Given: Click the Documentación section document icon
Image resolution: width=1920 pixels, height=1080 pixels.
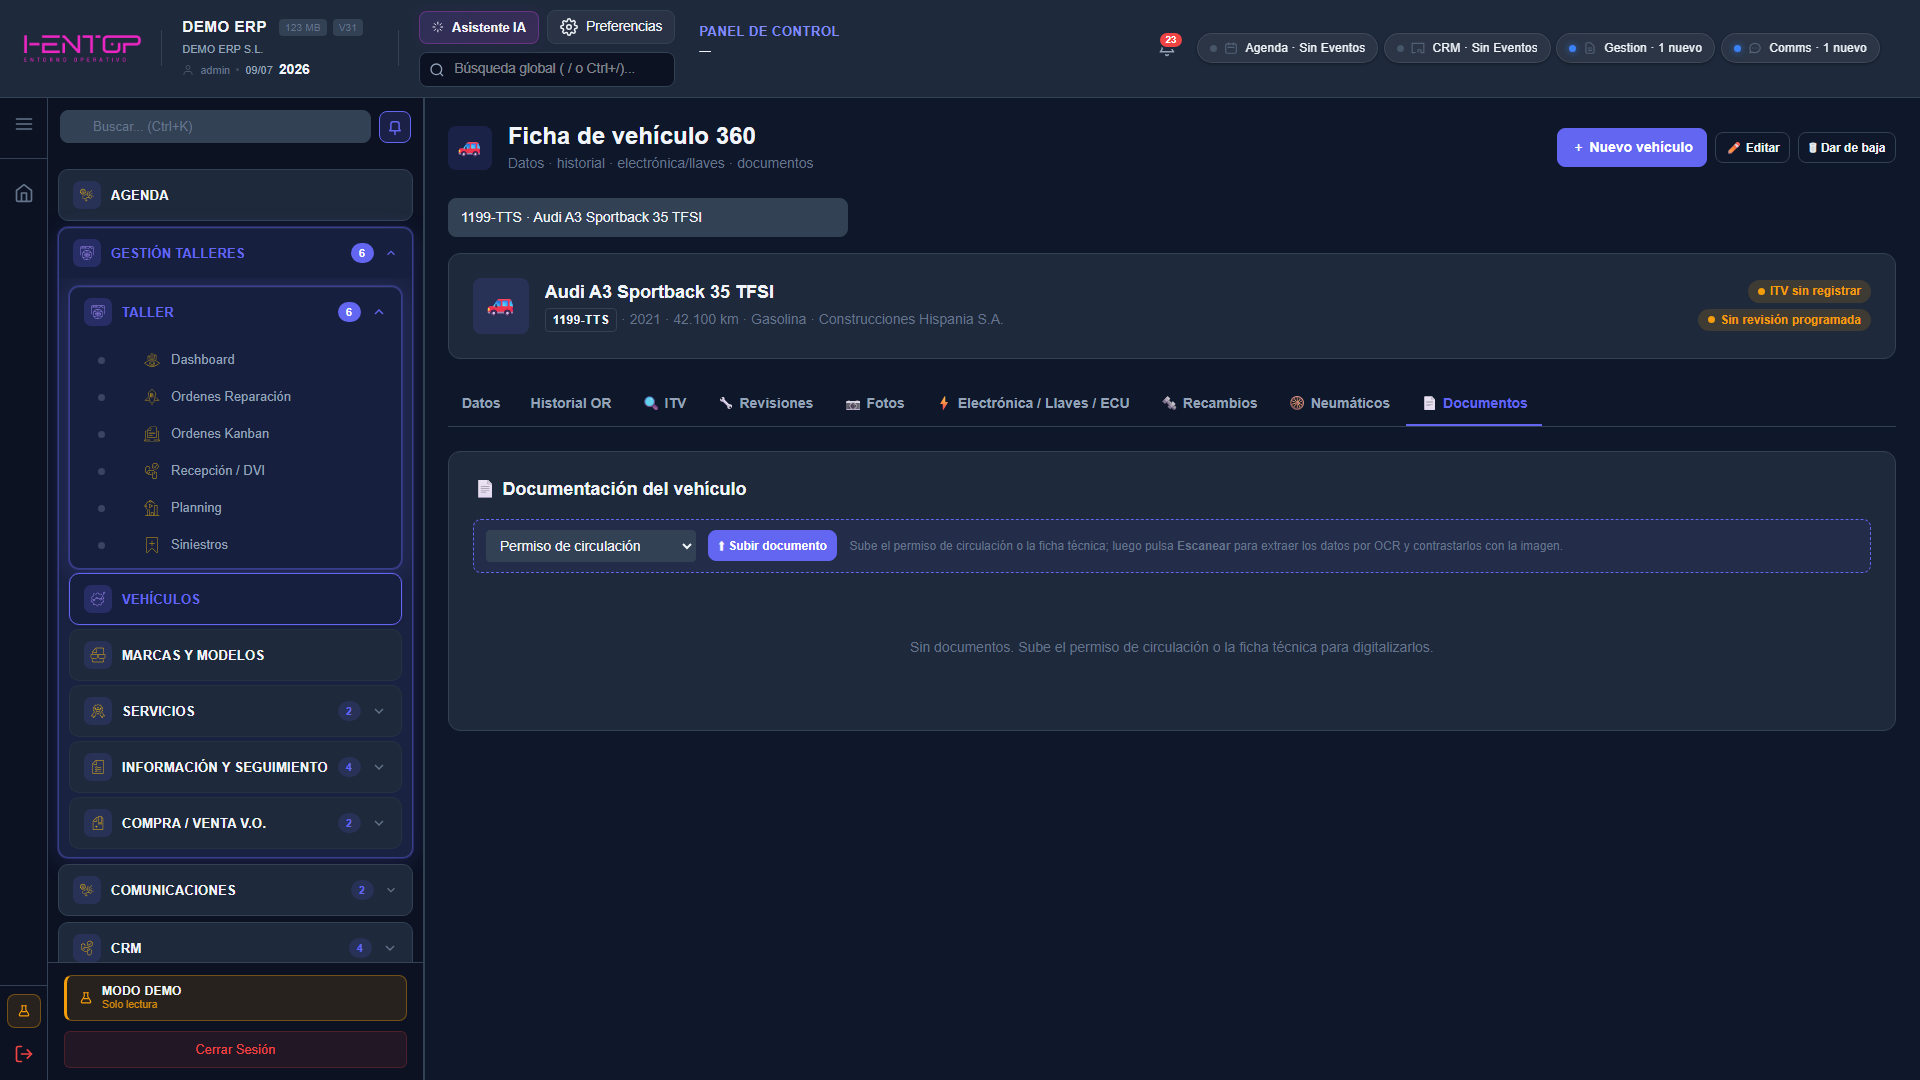Looking at the screenshot, I should pos(485,489).
